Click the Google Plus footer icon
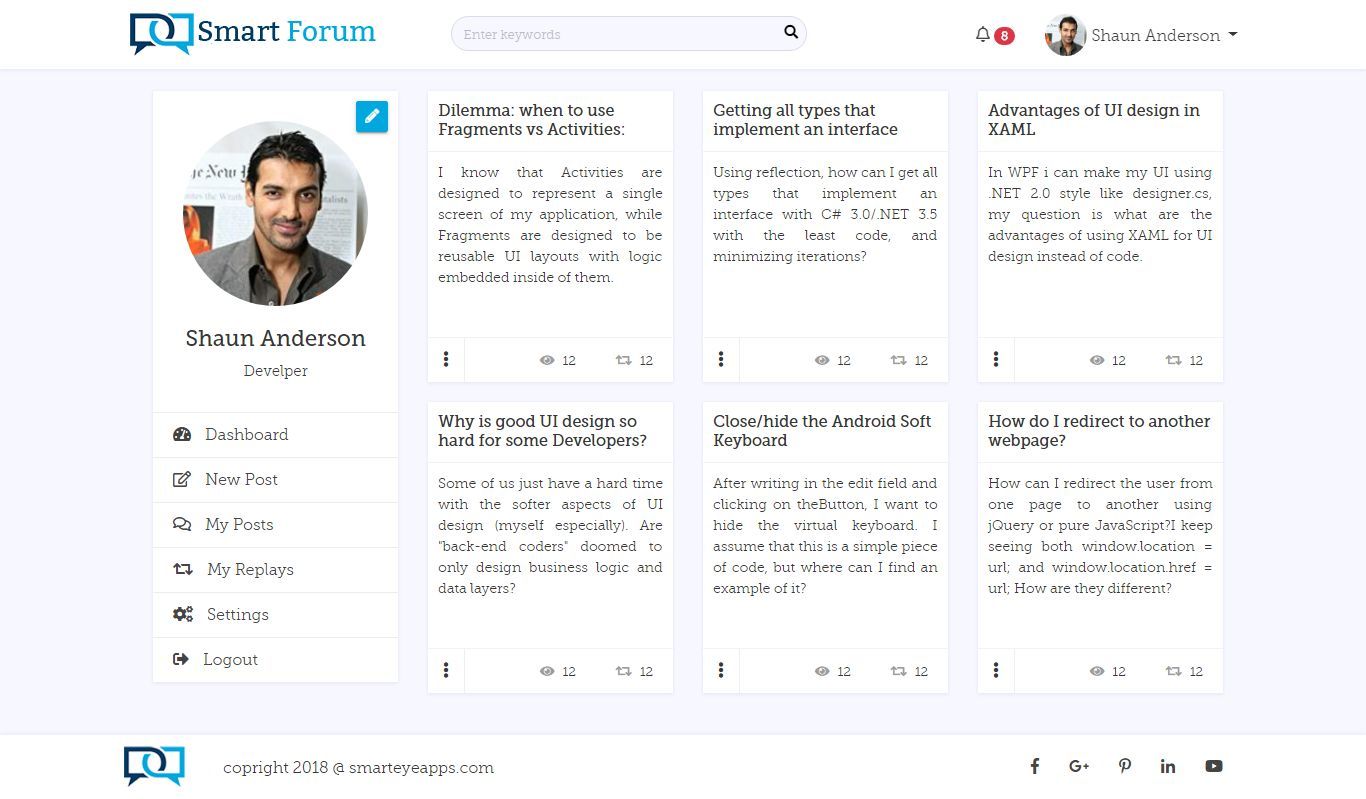The height and width of the screenshot is (799, 1366). tap(1078, 766)
